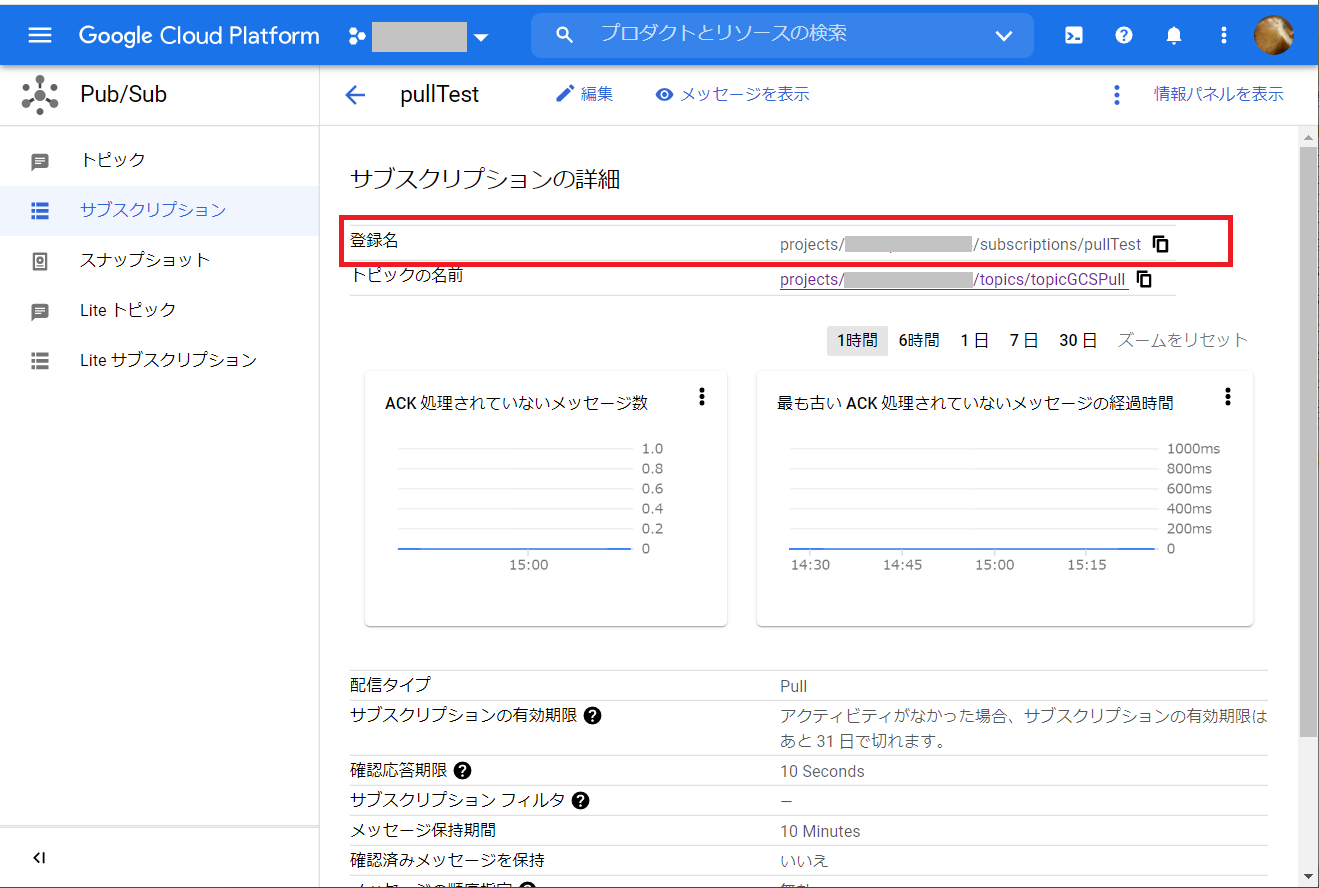Select サブスクリプション in the sidebar
Viewport: 1319px width, 888px height.
coord(160,210)
